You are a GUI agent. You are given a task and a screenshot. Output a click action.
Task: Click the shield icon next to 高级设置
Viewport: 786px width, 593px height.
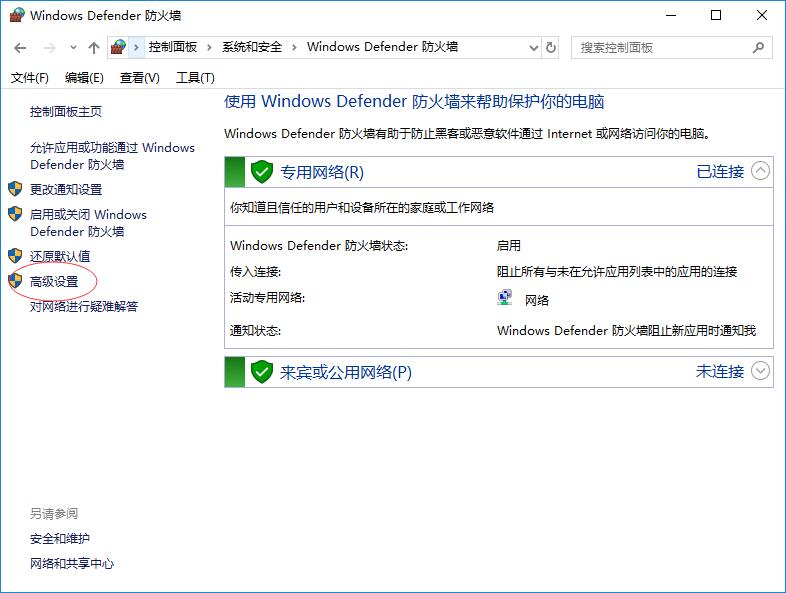[15, 281]
